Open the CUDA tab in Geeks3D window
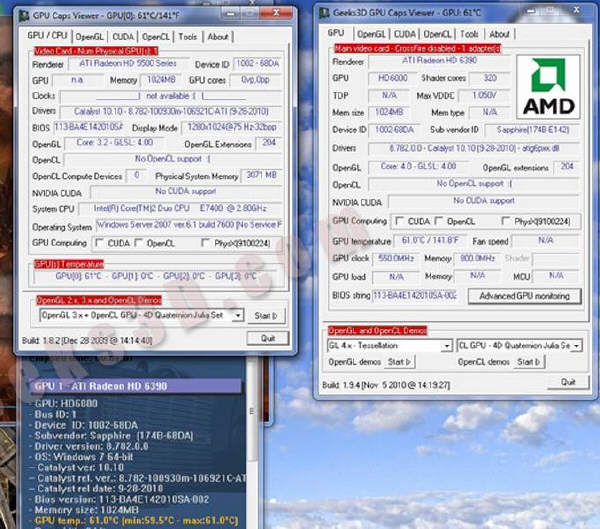 click(x=404, y=34)
